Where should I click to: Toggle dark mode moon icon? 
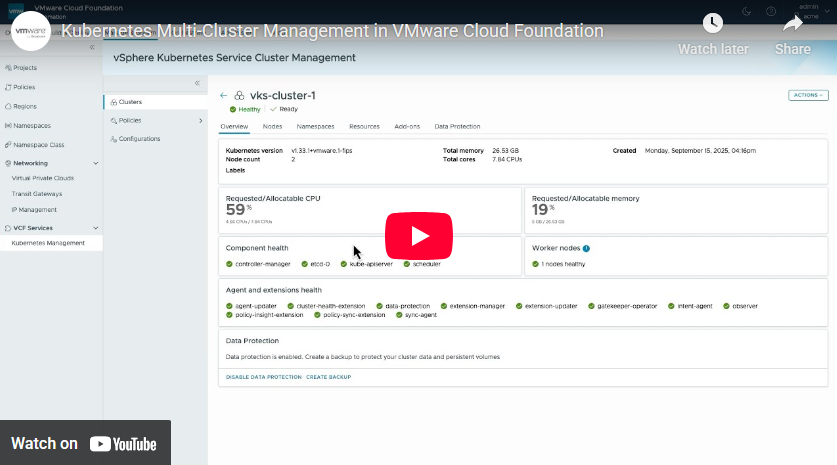click(747, 11)
